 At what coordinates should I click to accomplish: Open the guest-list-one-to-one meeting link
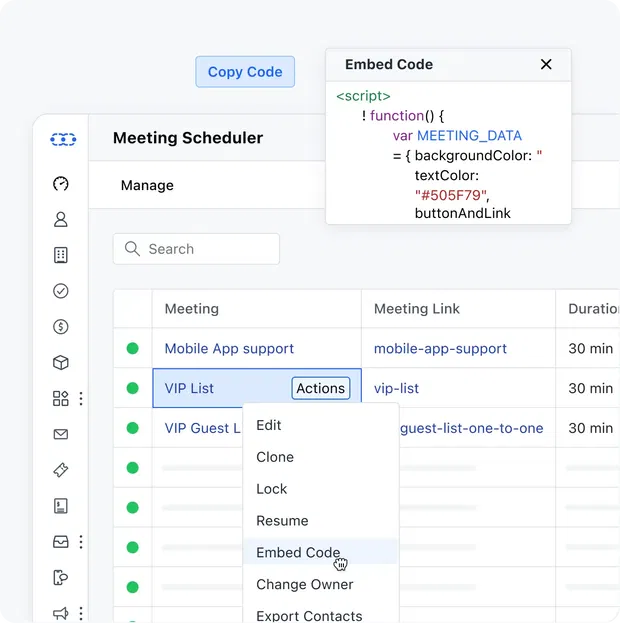pos(471,428)
